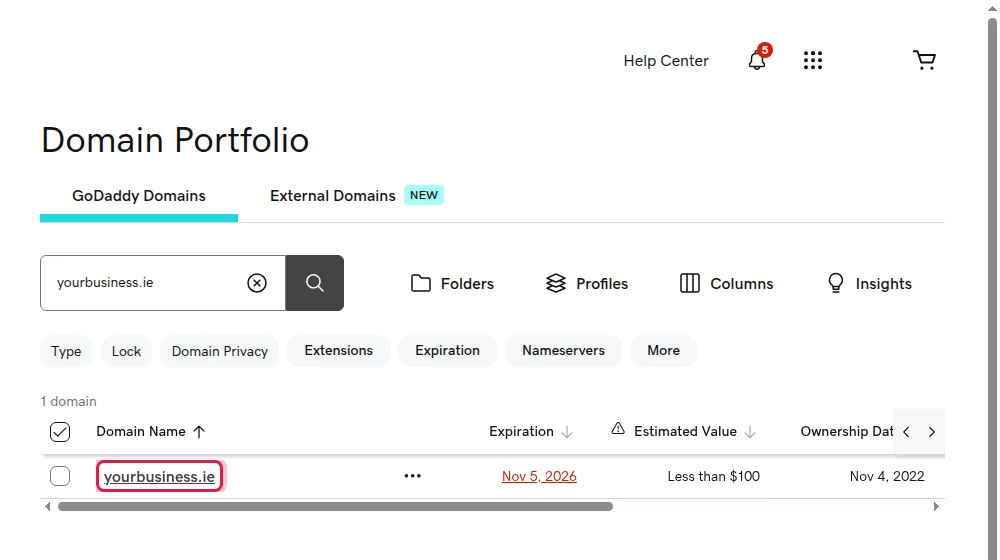Screen dimensions: 1000x560
Task: Click the horizontal table scrollbar thumb
Action: 335,506
